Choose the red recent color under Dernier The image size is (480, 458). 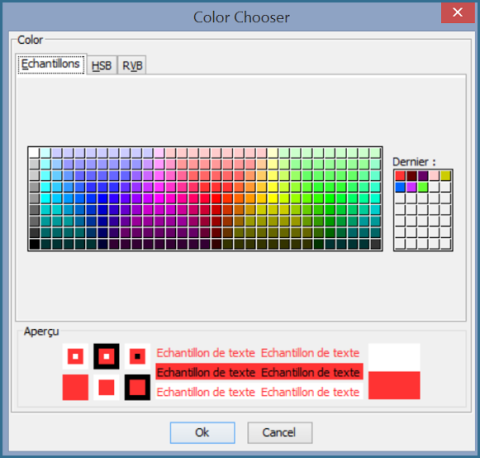(400, 176)
